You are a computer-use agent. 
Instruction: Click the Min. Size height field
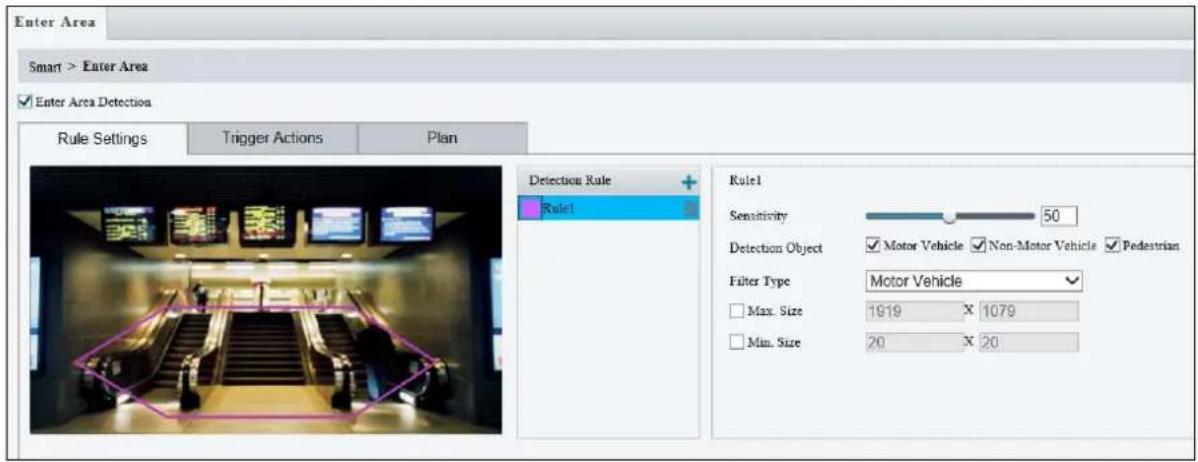point(1028,343)
